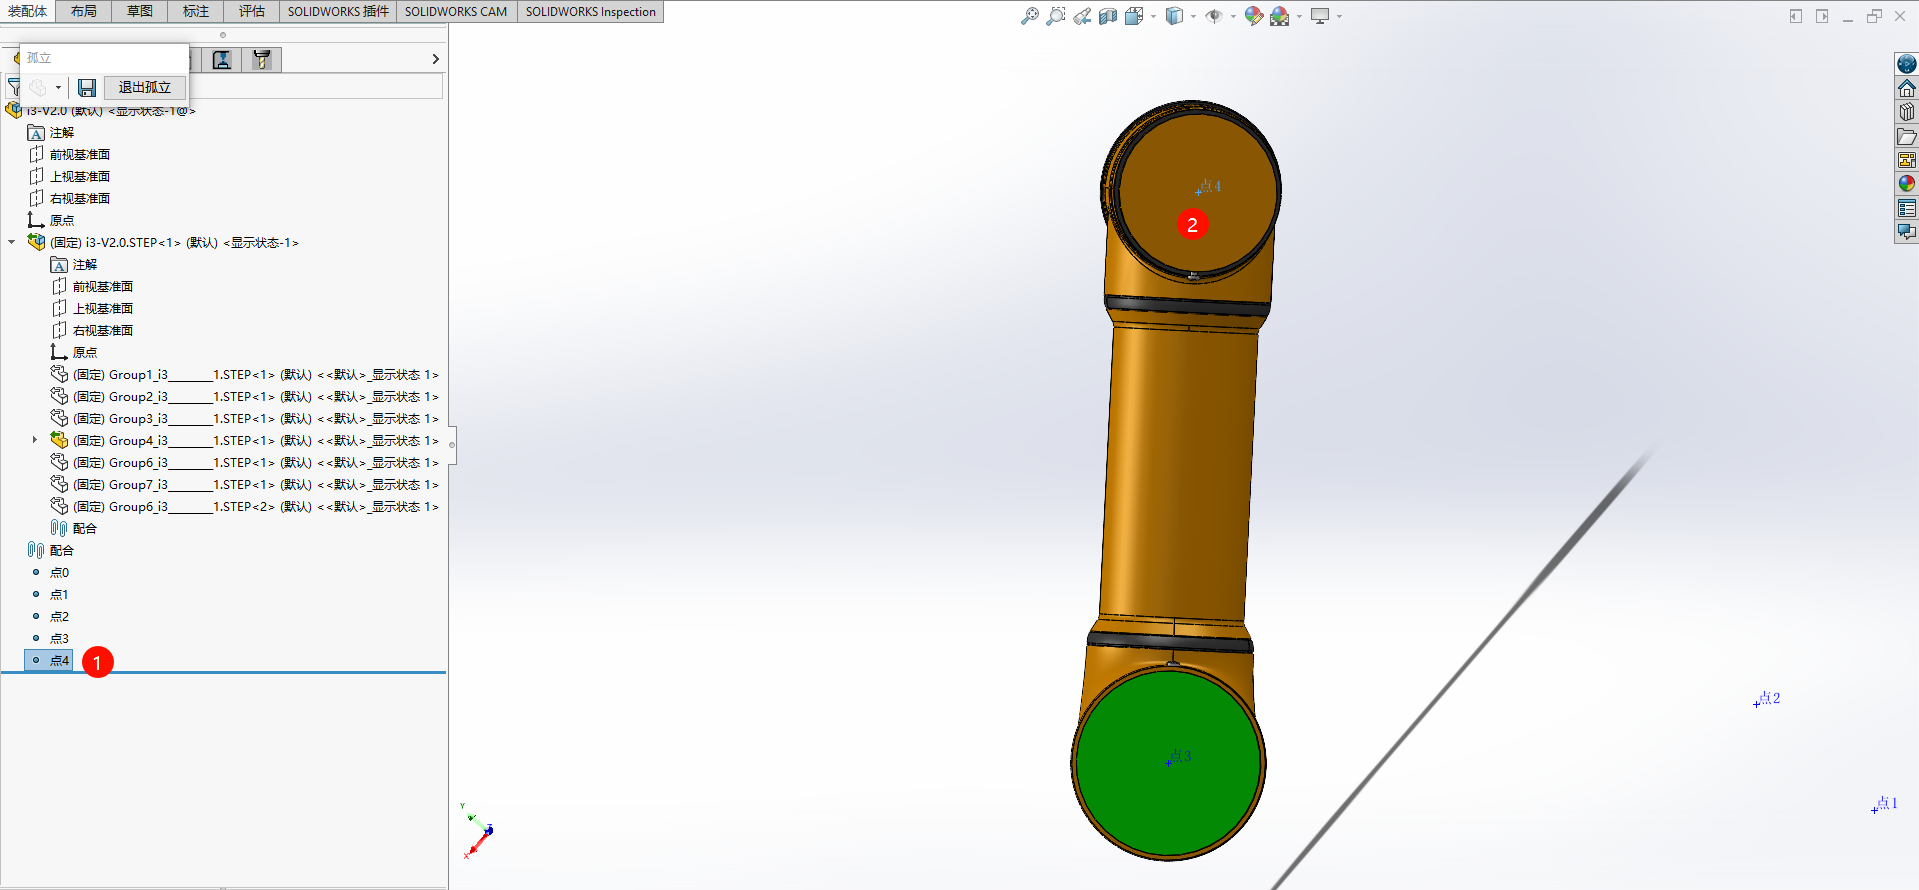
Task: Open the View Orientation cube icon
Action: pyautogui.click(x=1134, y=16)
